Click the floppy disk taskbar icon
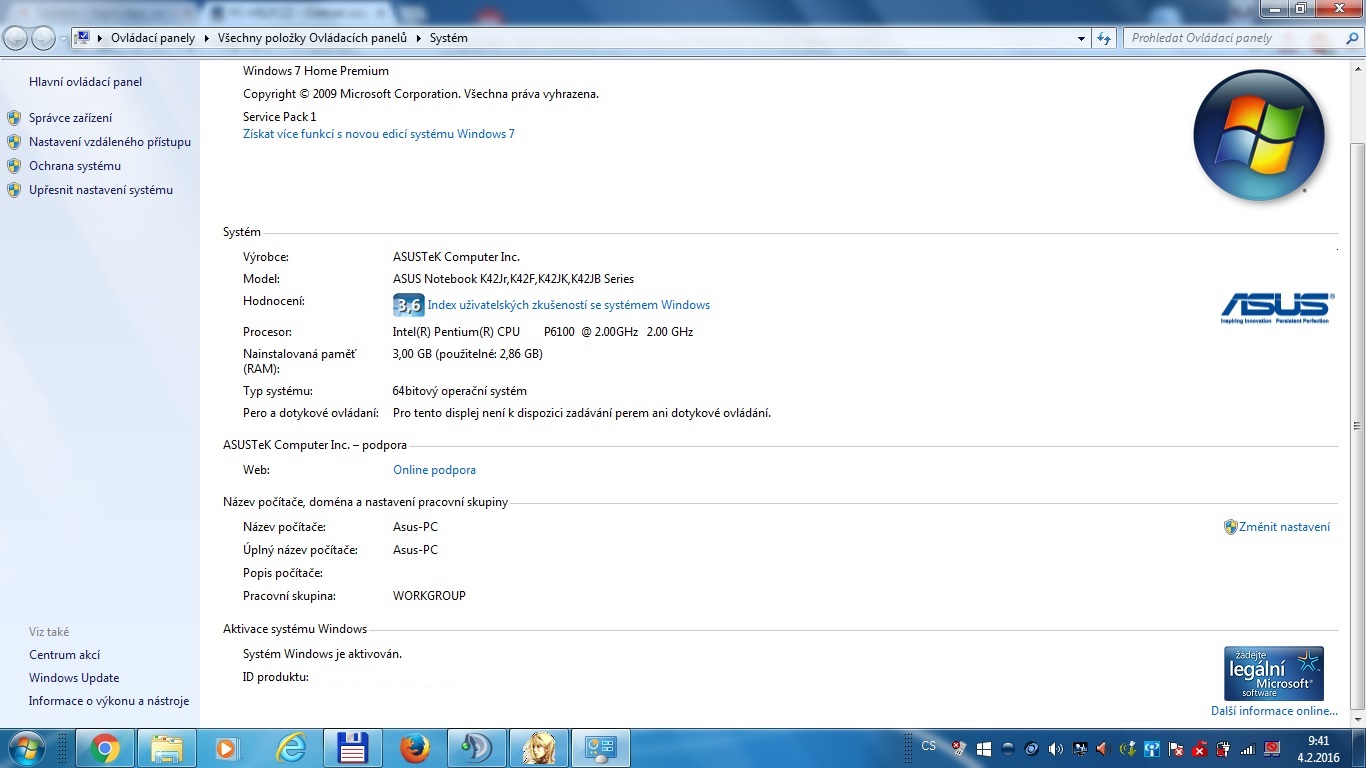 click(x=353, y=748)
